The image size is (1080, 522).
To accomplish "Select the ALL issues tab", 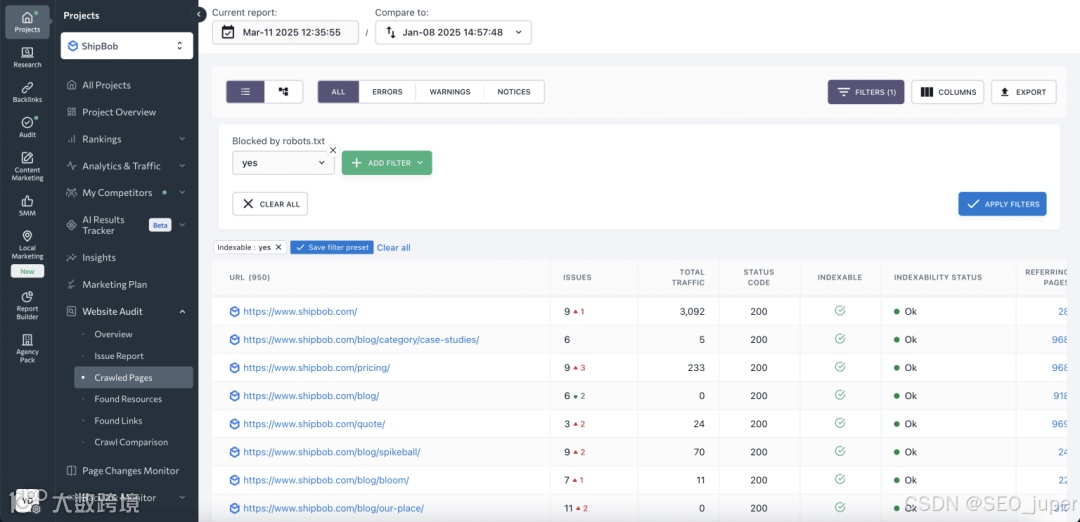I will [x=338, y=92].
